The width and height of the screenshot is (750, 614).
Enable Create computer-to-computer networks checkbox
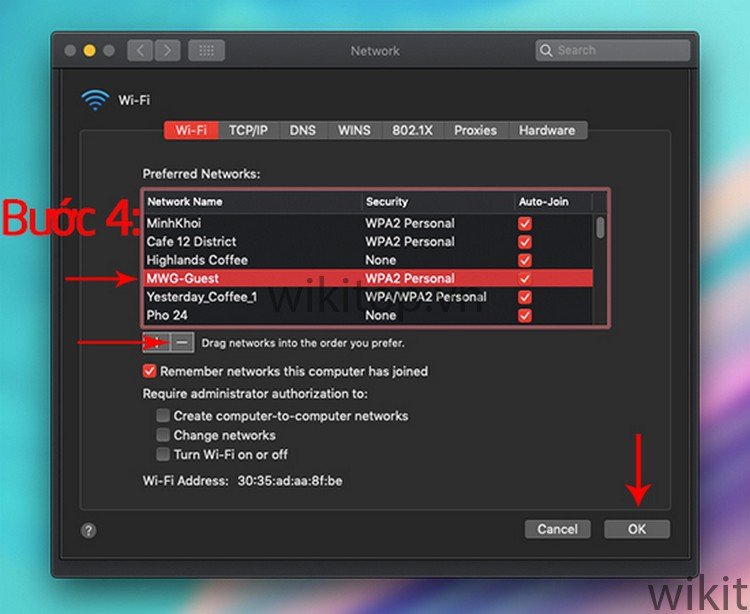(162, 416)
